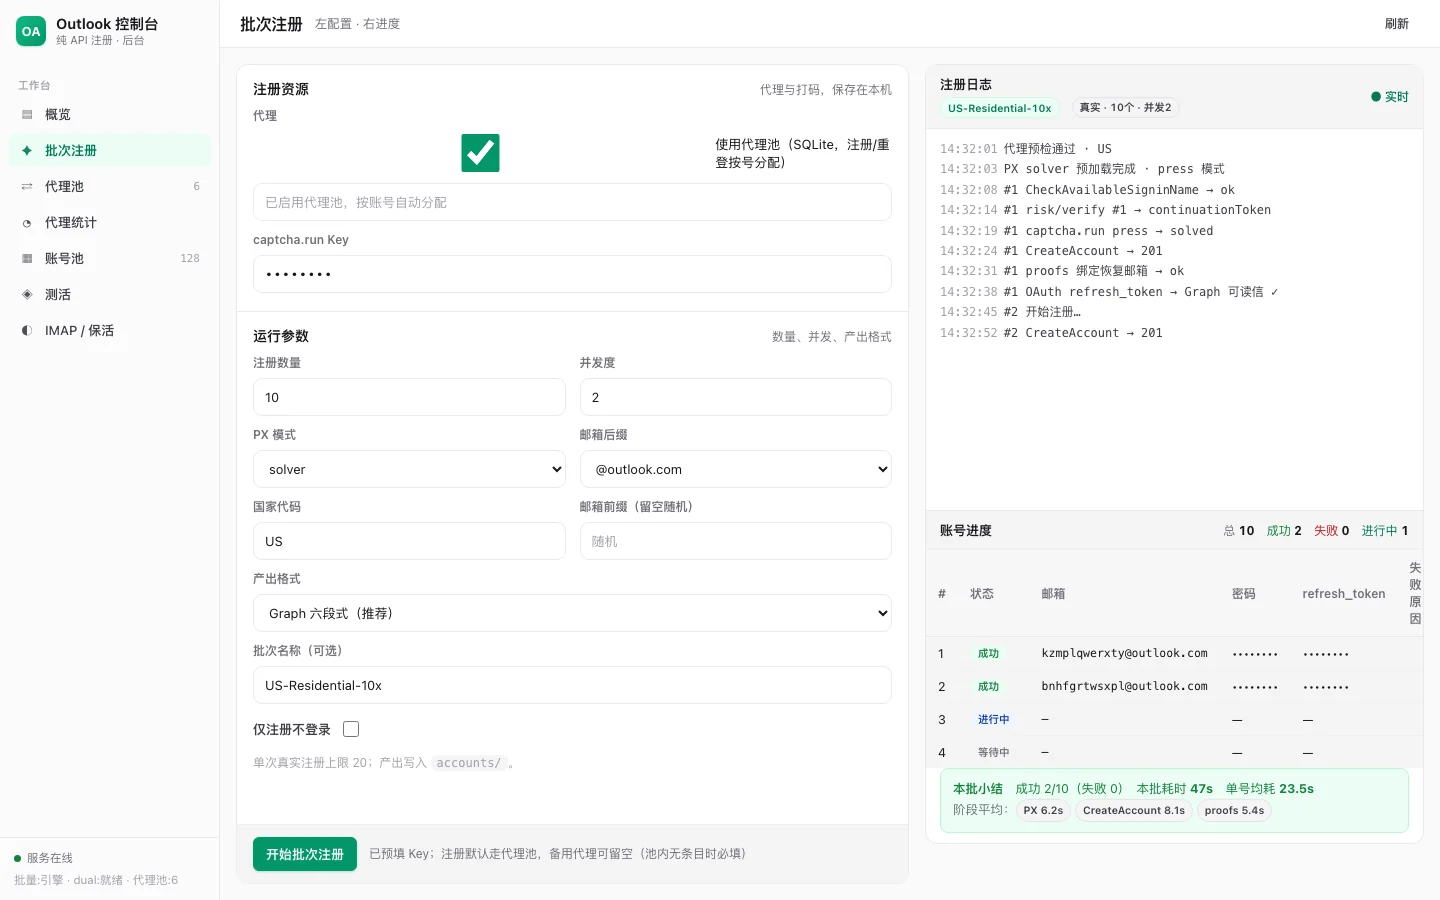The height and width of the screenshot is (900, 1440).
Task: Select 批次注册 in the sidebar
Action: pyautogui.click(x=110, y=151)
